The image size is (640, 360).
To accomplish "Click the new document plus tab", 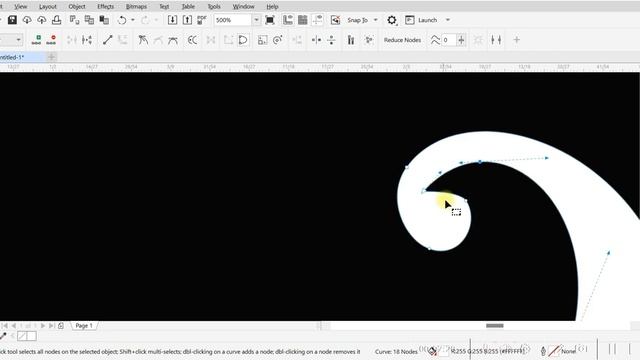I will pyautogui.click(x=52, y=57).
